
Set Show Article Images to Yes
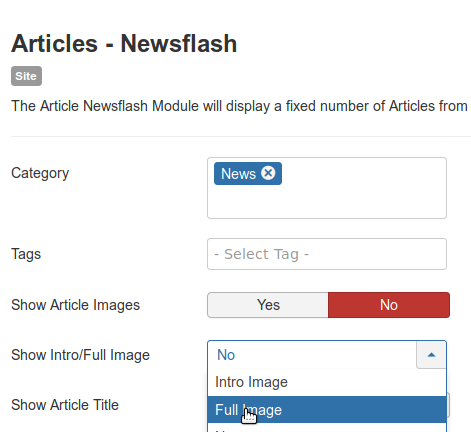click(268, 305)
